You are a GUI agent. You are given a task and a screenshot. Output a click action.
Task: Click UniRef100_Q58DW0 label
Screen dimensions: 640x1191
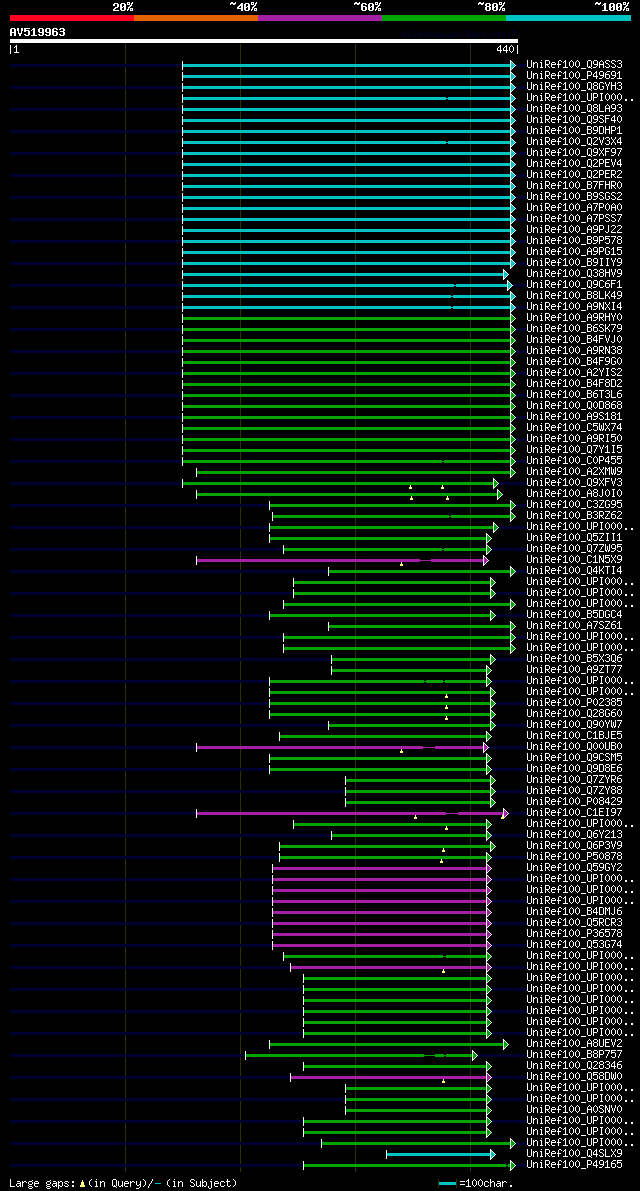pos(574,1078)
